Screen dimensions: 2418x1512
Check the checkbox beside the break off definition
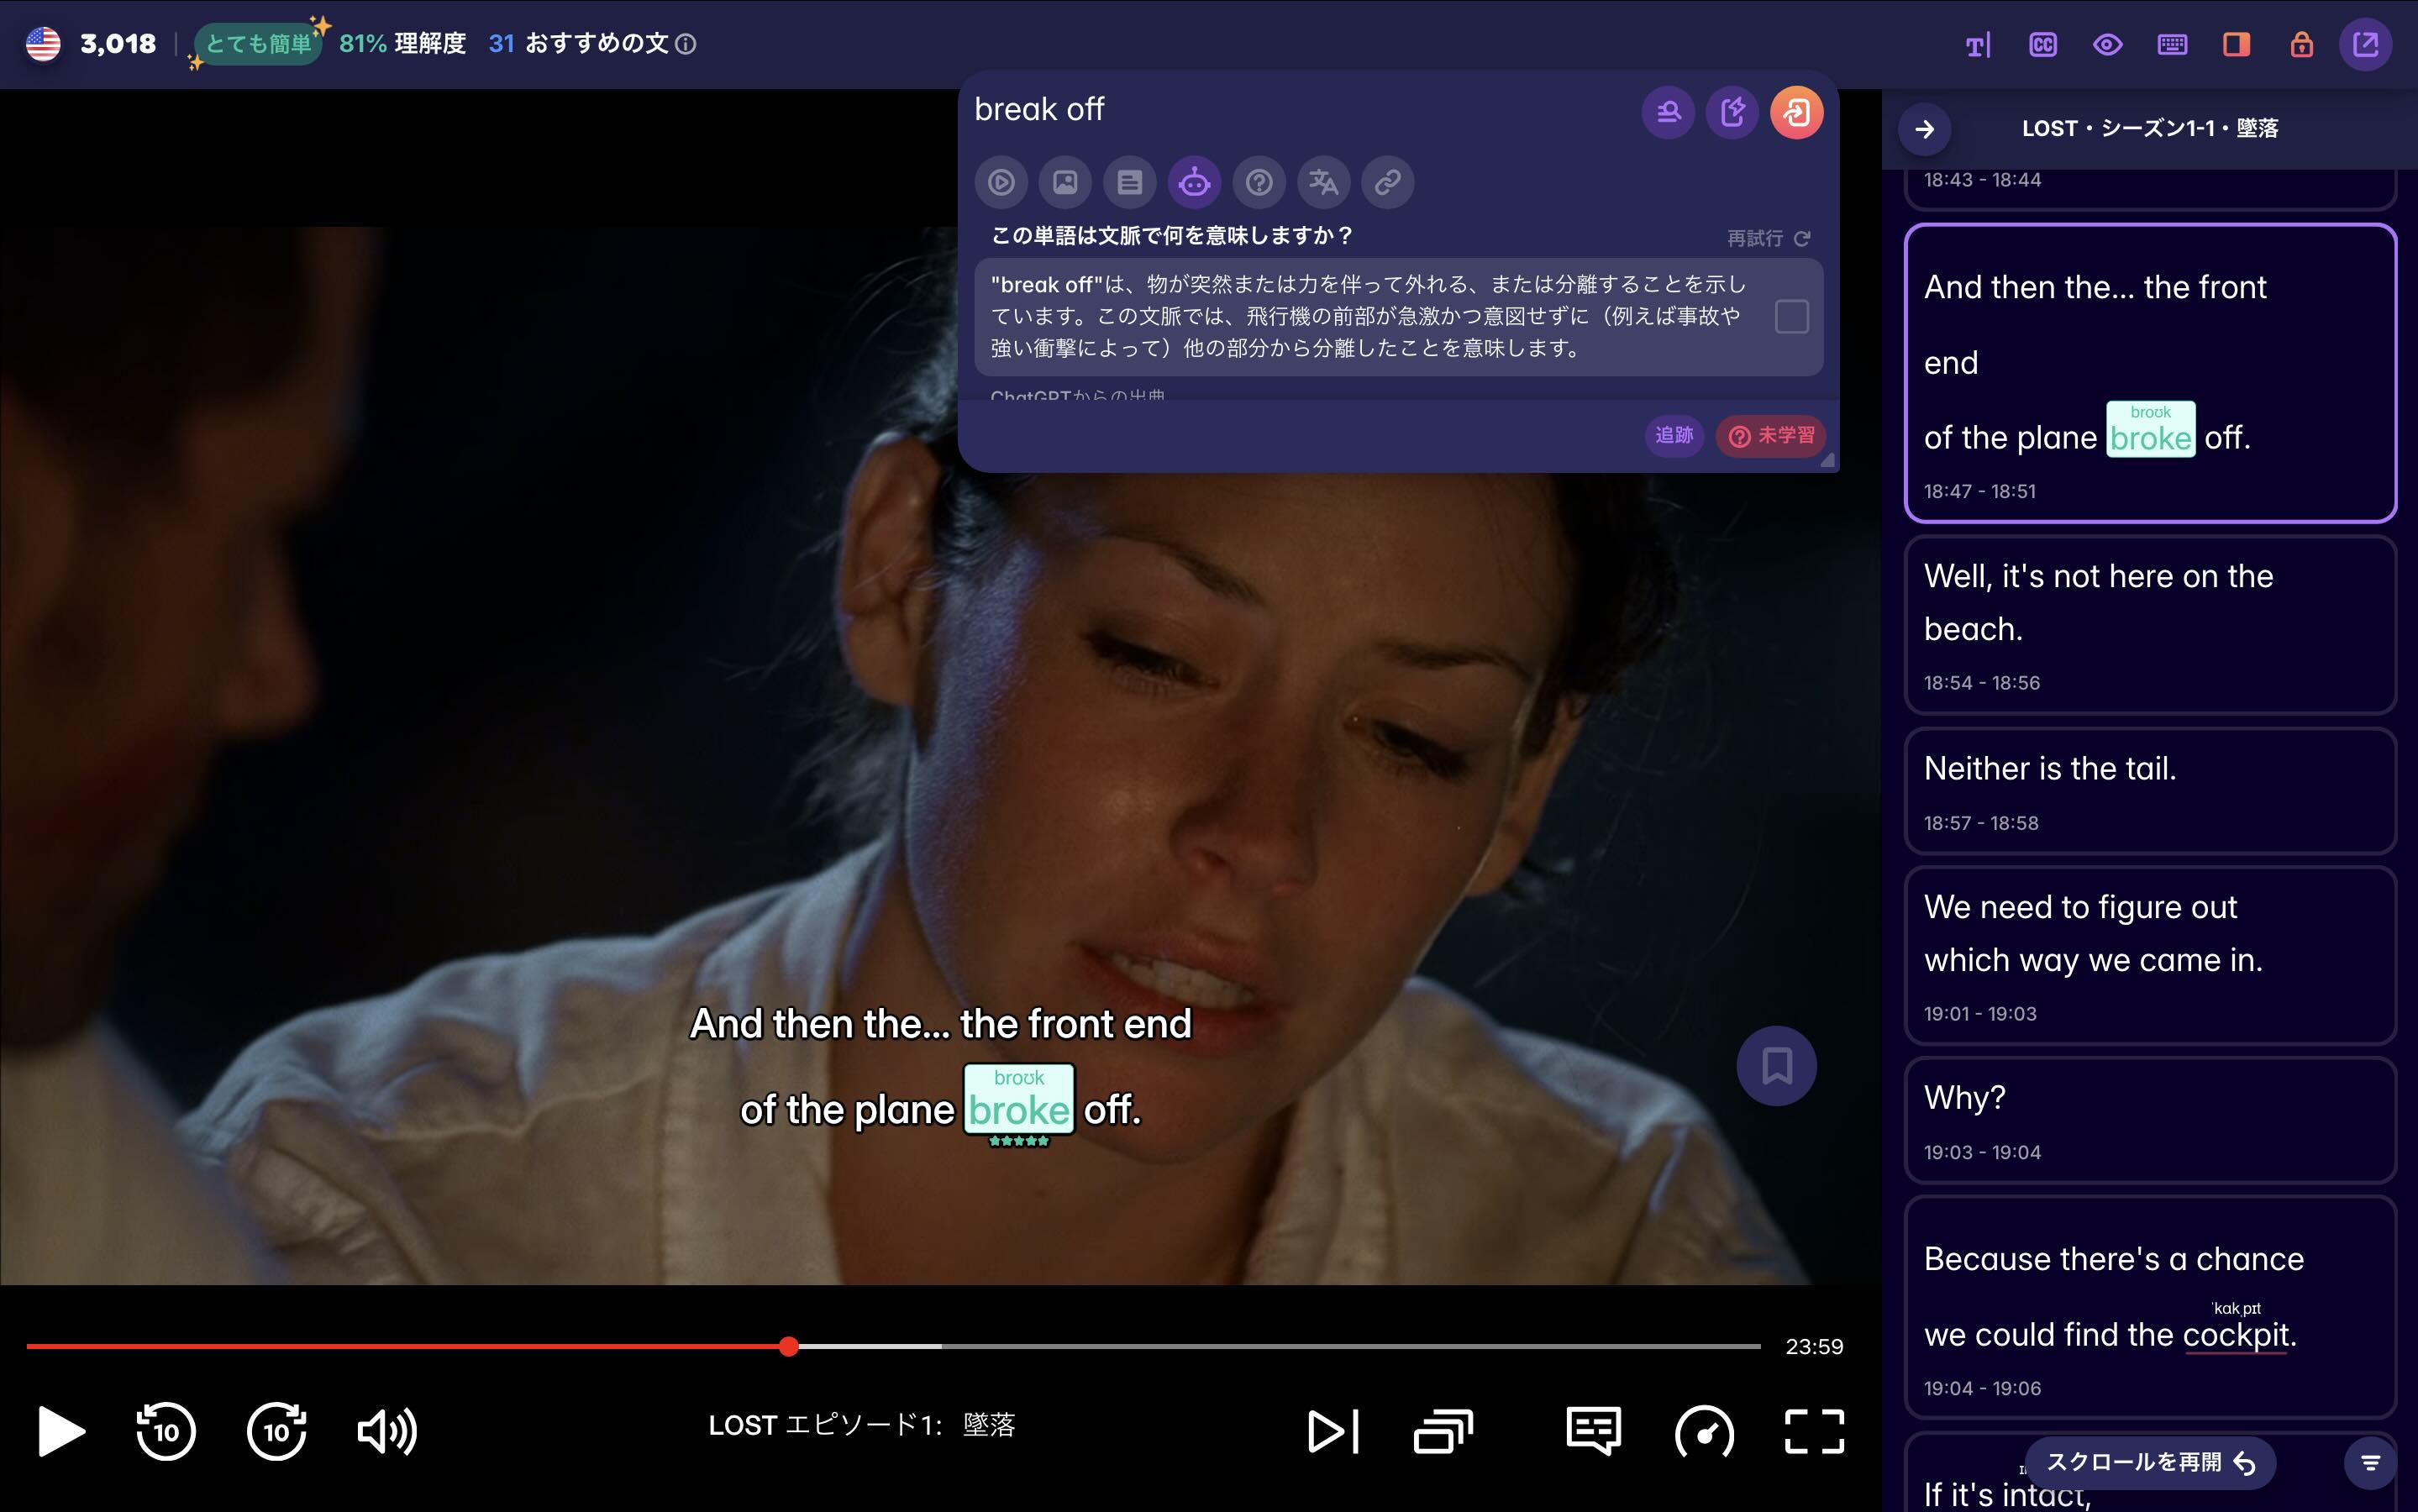[1793, 316]
